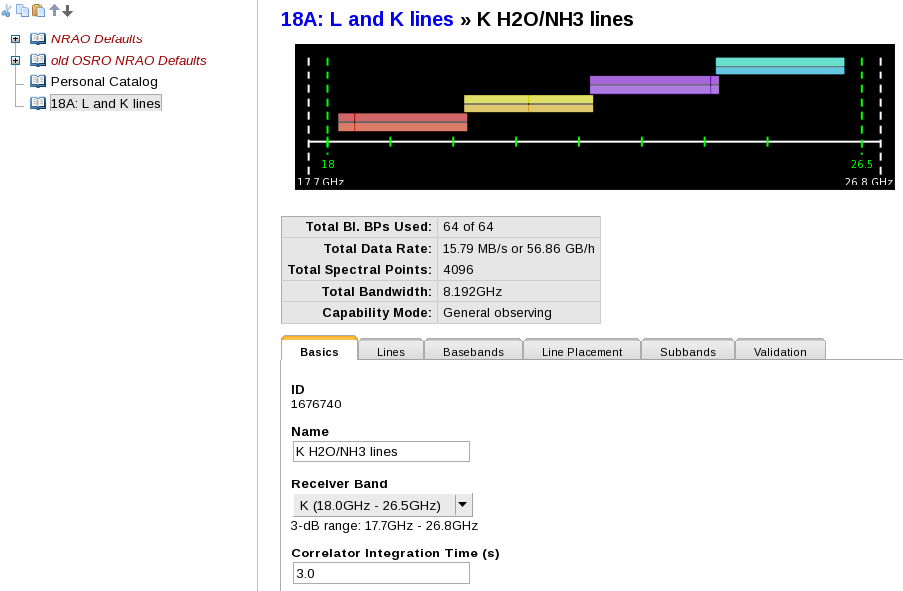
Task: Click the Copy icon in toolbar
Action: point(22,10)
